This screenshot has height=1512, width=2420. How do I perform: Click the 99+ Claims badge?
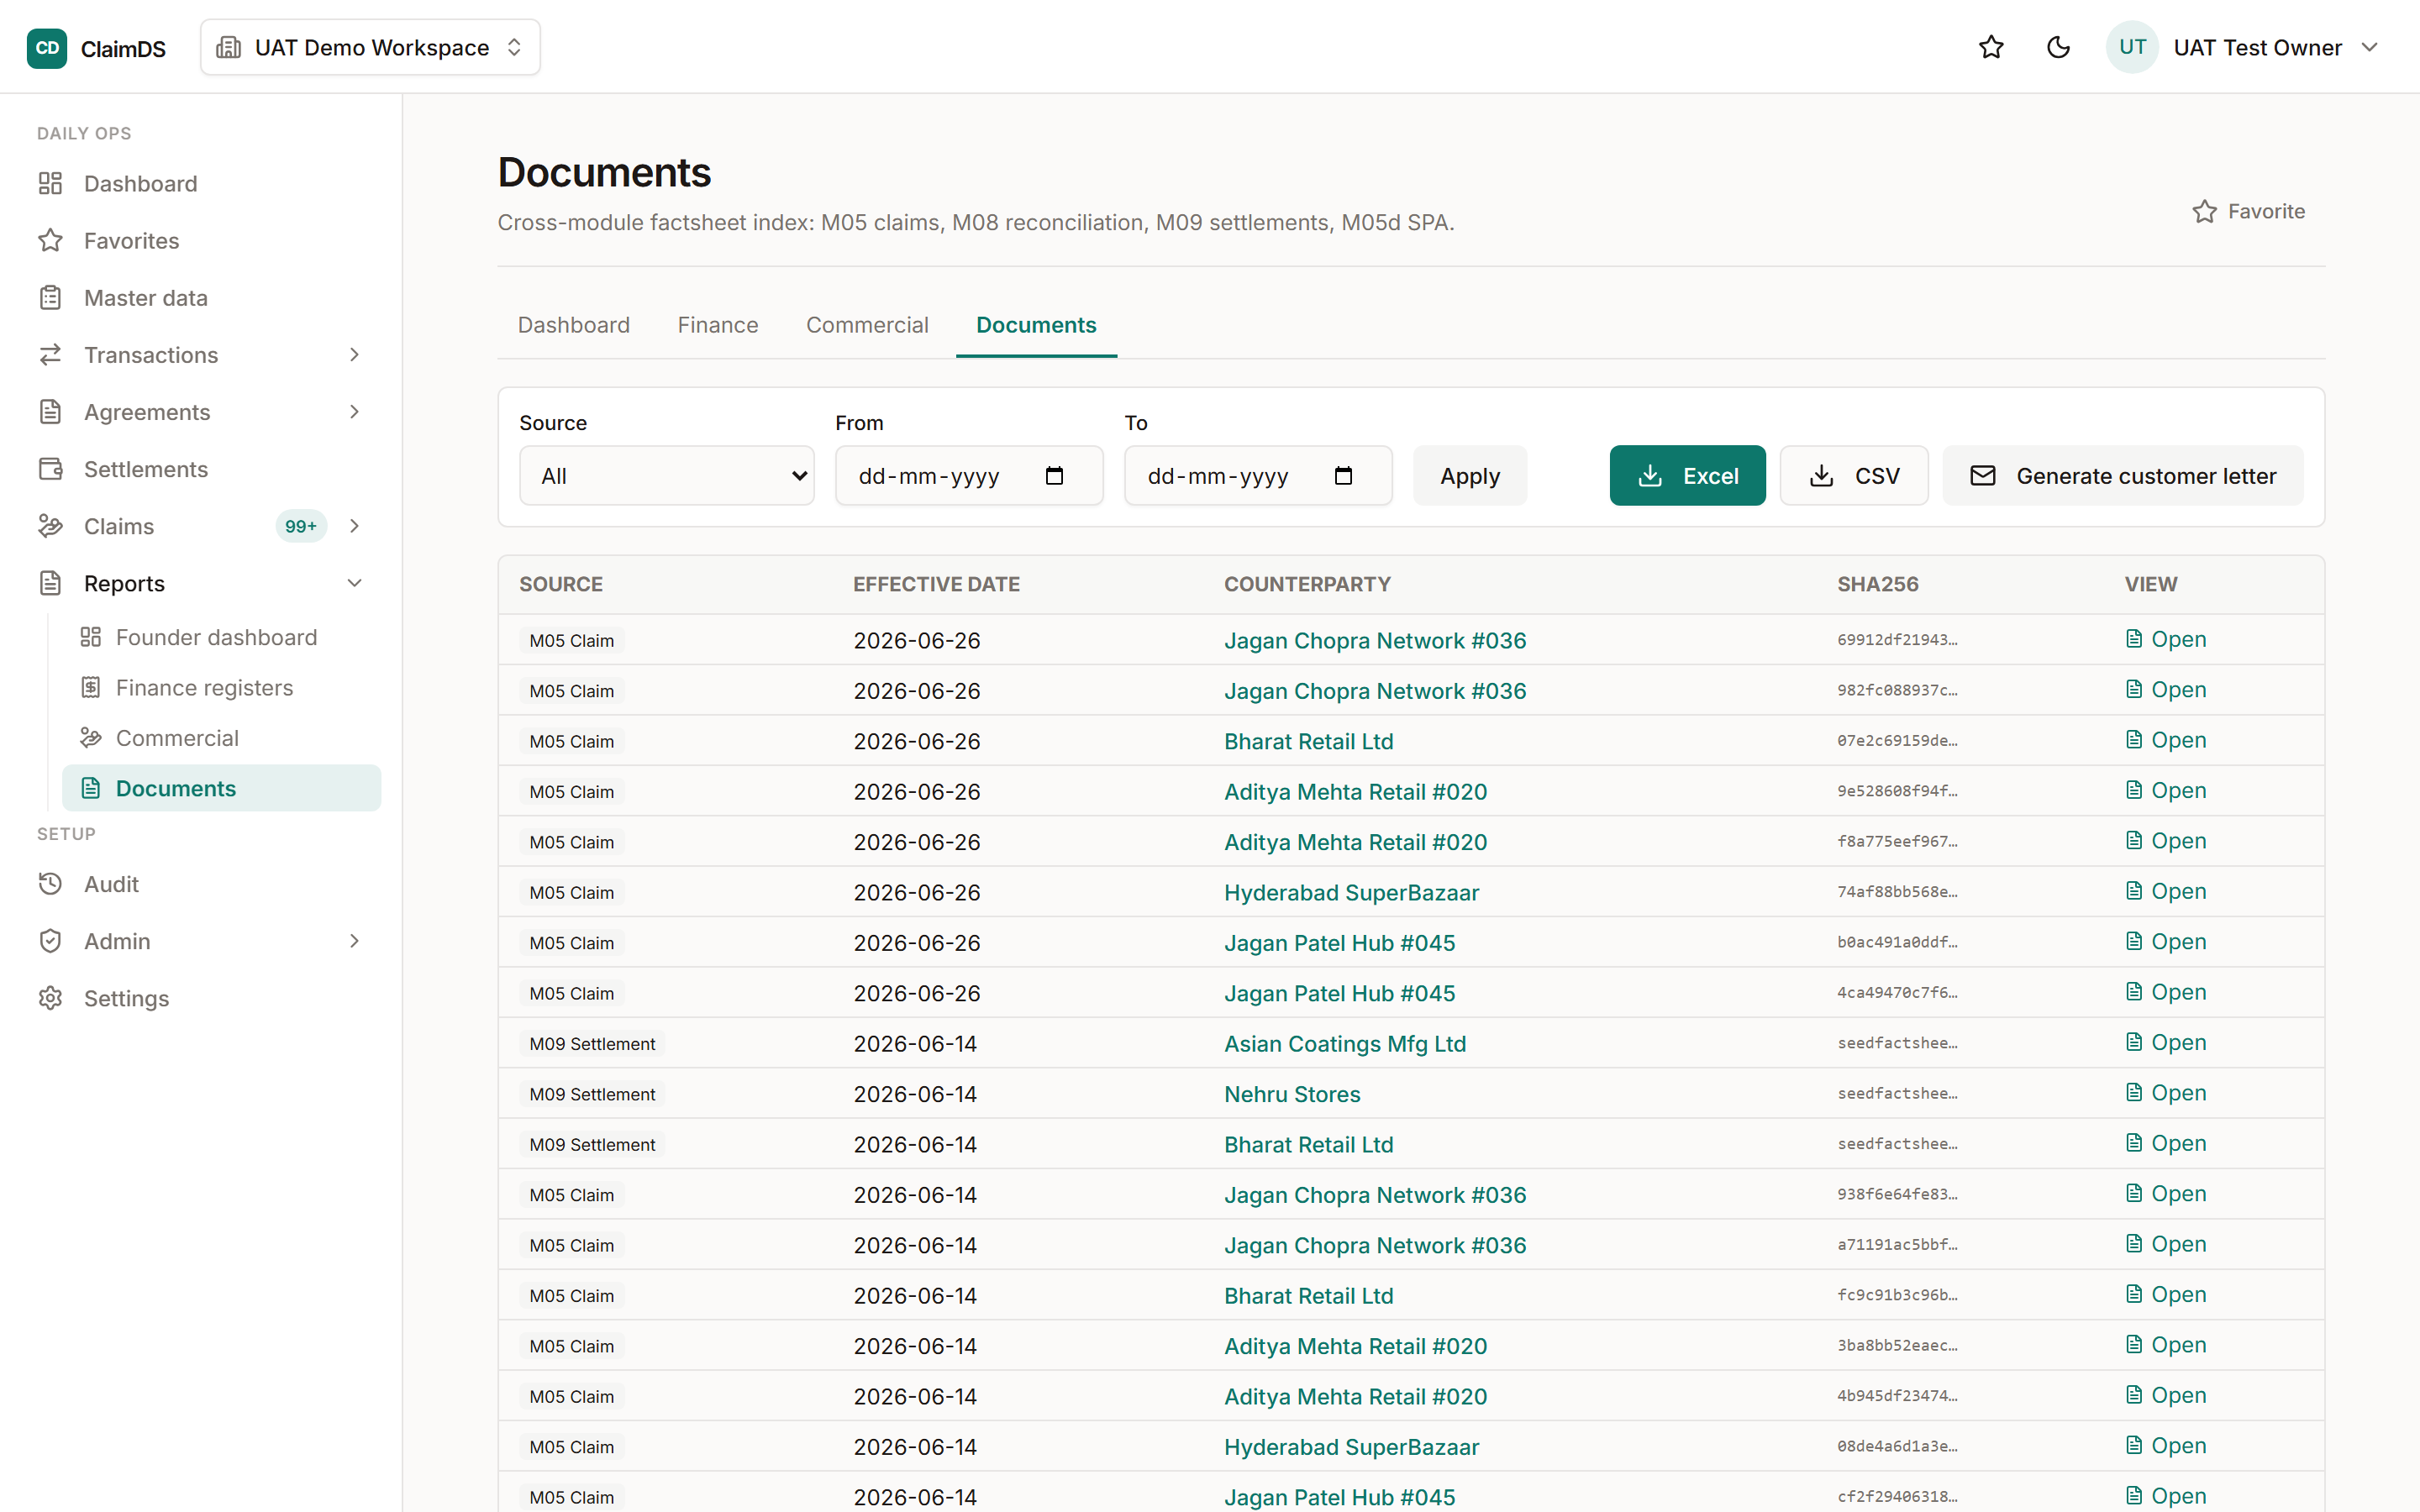[301, 526]
